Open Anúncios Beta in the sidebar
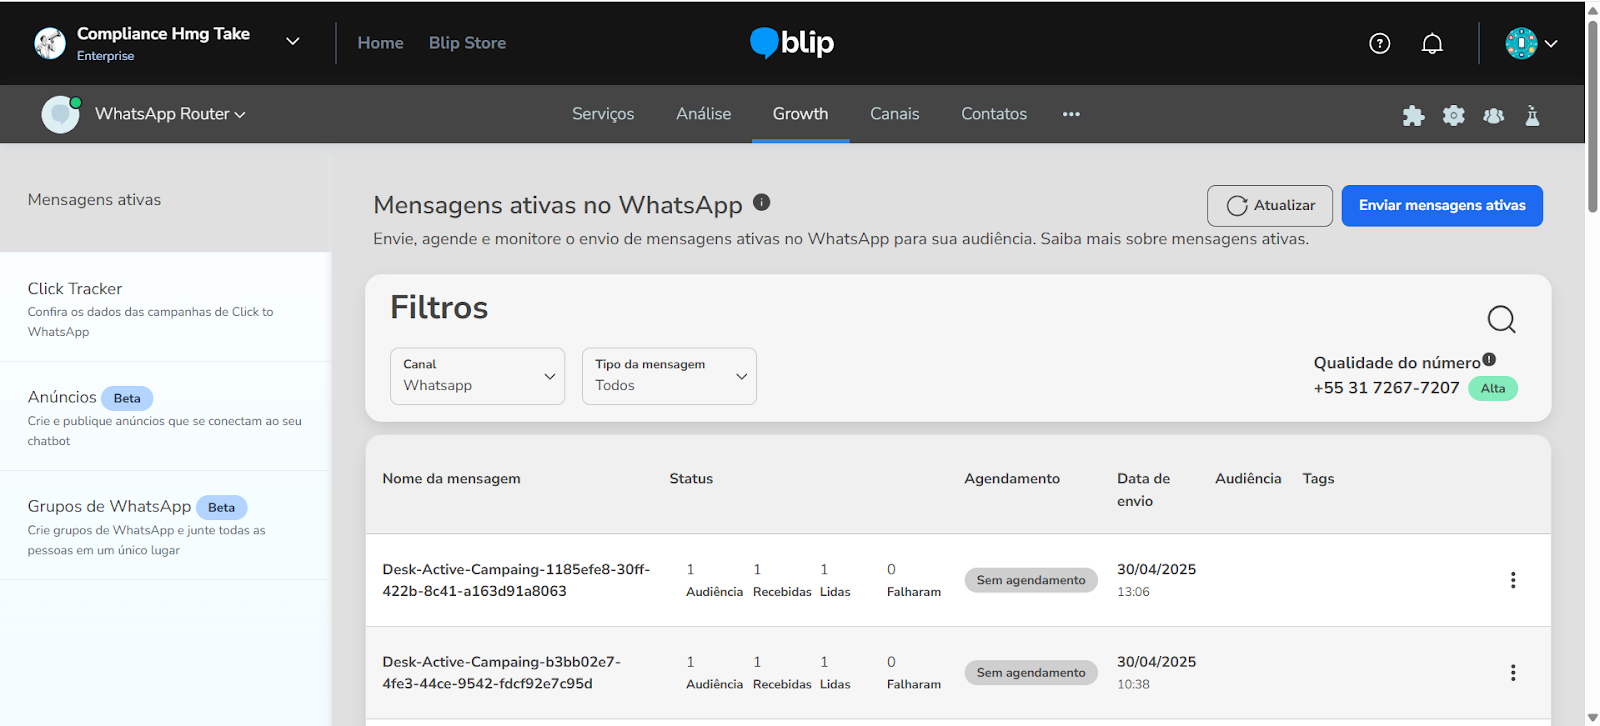The height and width of the screenshot is (726, 1600). pos(165,417)
